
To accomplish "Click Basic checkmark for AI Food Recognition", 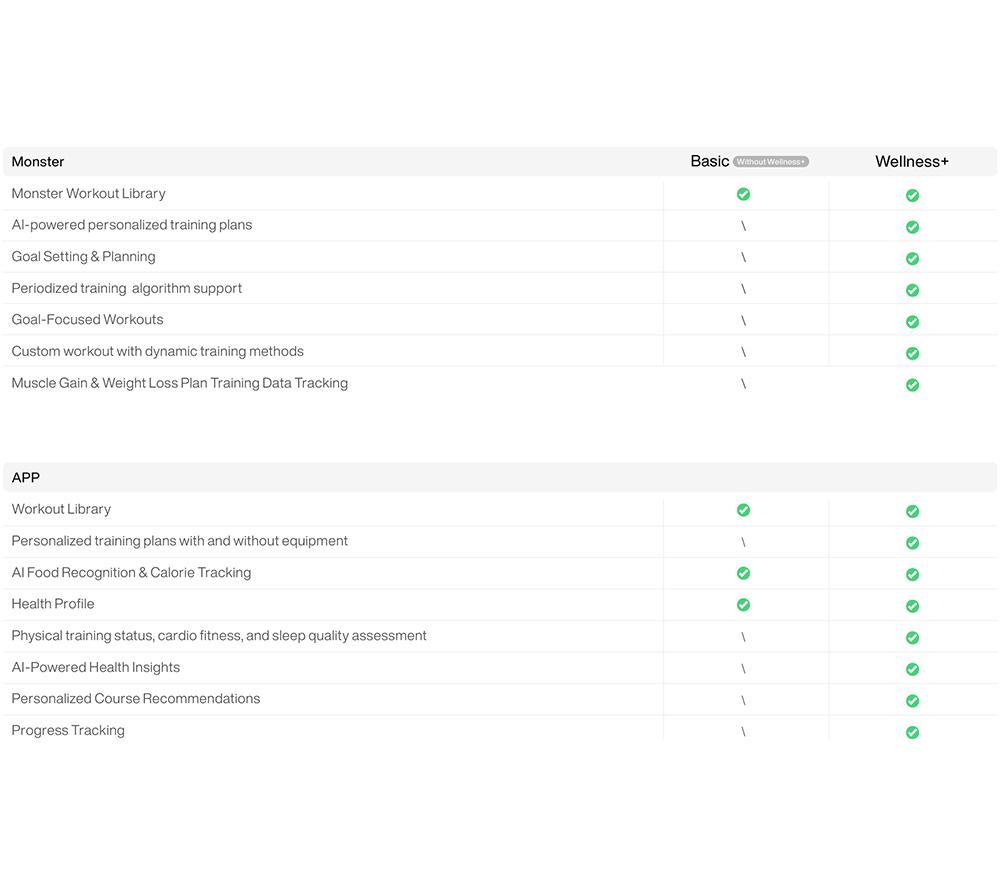I will pyautogui.click(x=743, y=573).
